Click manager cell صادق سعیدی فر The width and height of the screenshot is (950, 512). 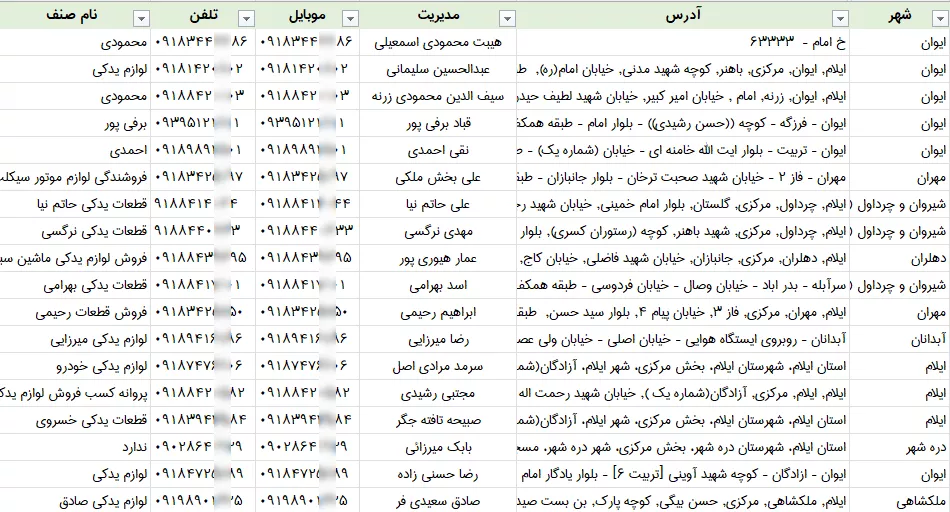click(438, 500)
